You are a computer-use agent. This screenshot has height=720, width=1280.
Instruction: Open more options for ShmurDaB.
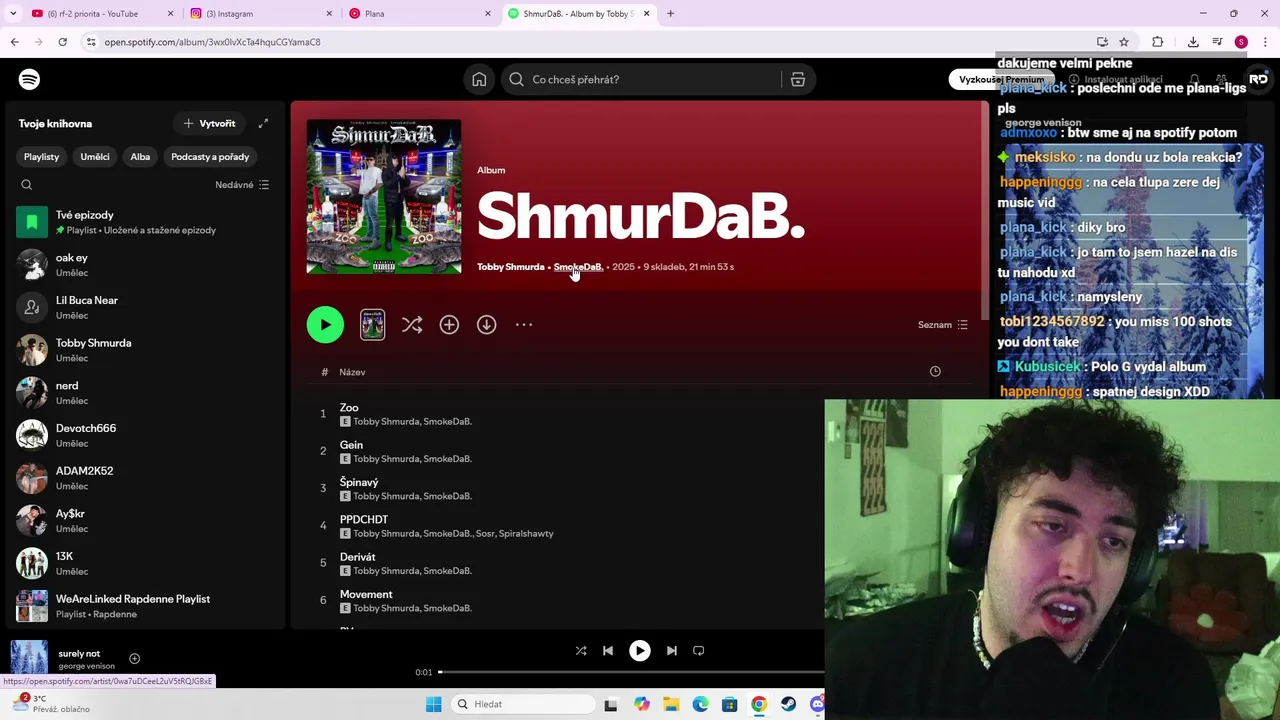[x=524, y=324]
